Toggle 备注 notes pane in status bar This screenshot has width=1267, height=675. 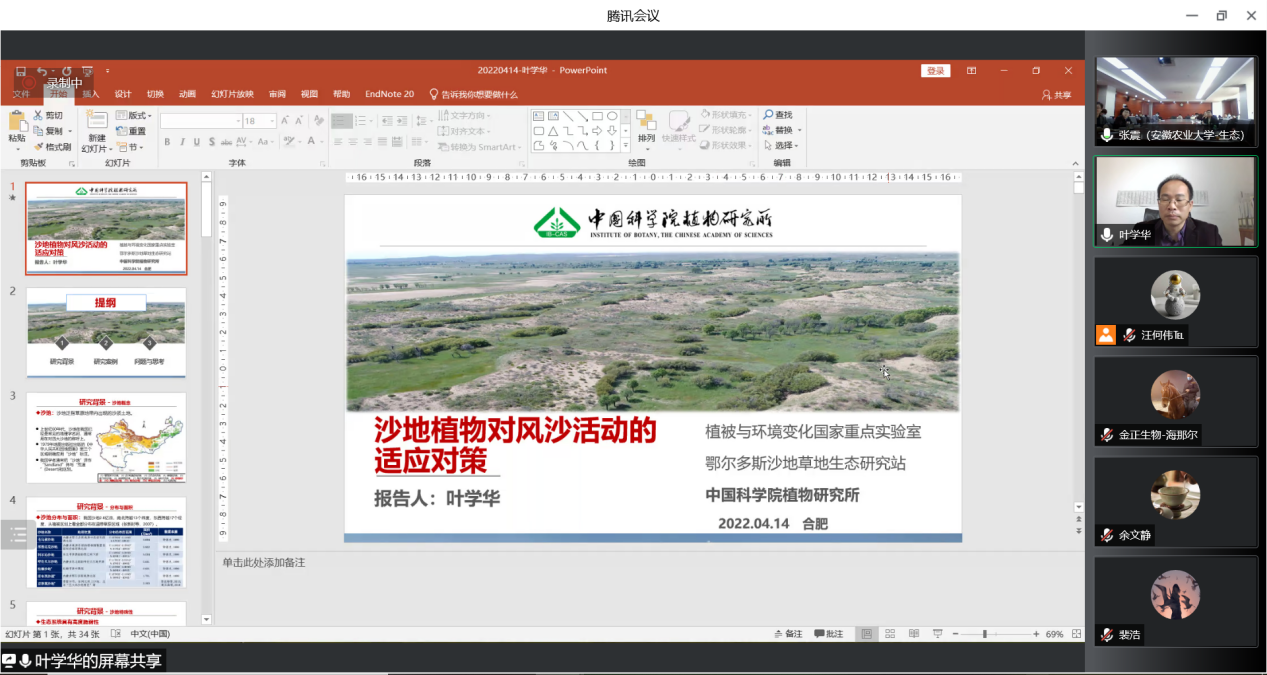(788, 634)
